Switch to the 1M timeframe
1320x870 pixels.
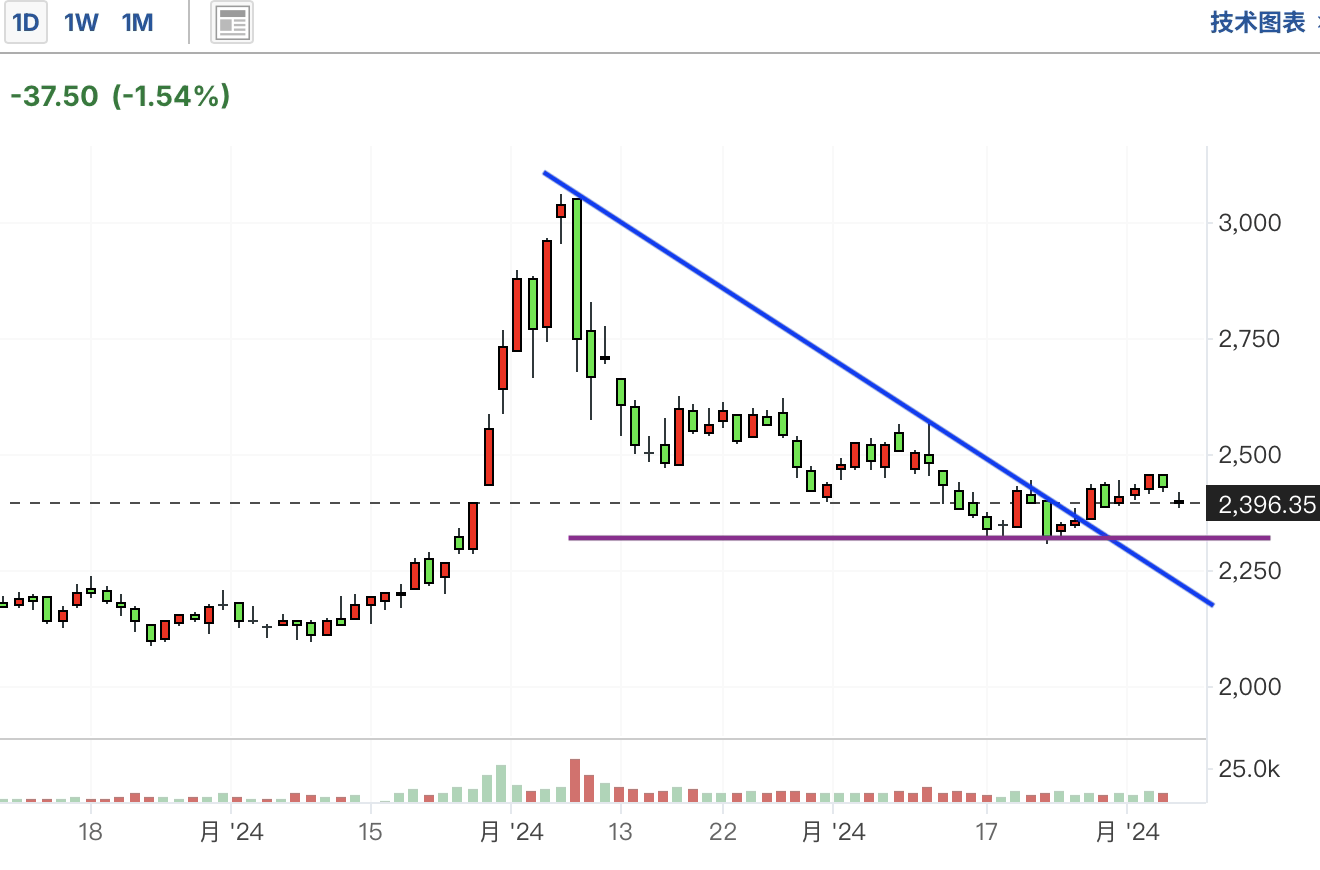click(137, 23)
